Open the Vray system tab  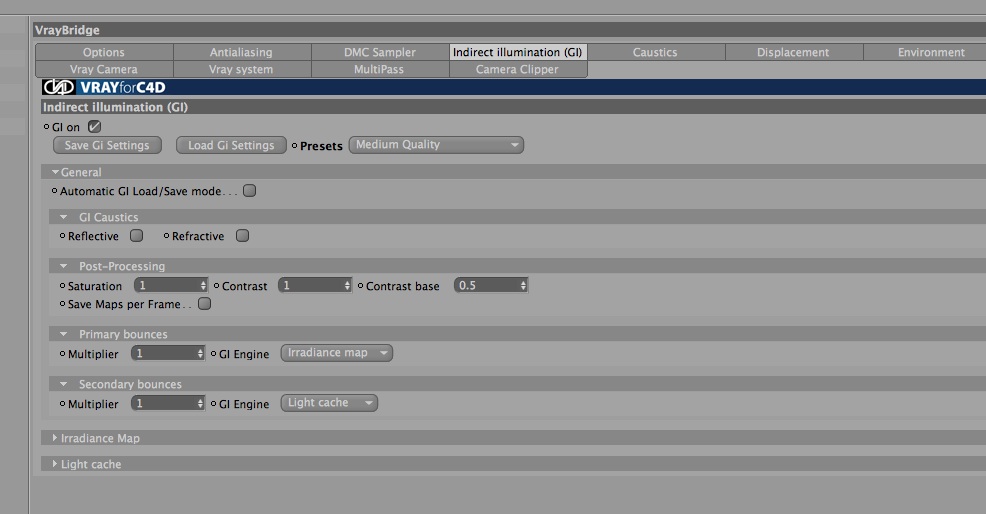tap(242, 69)
